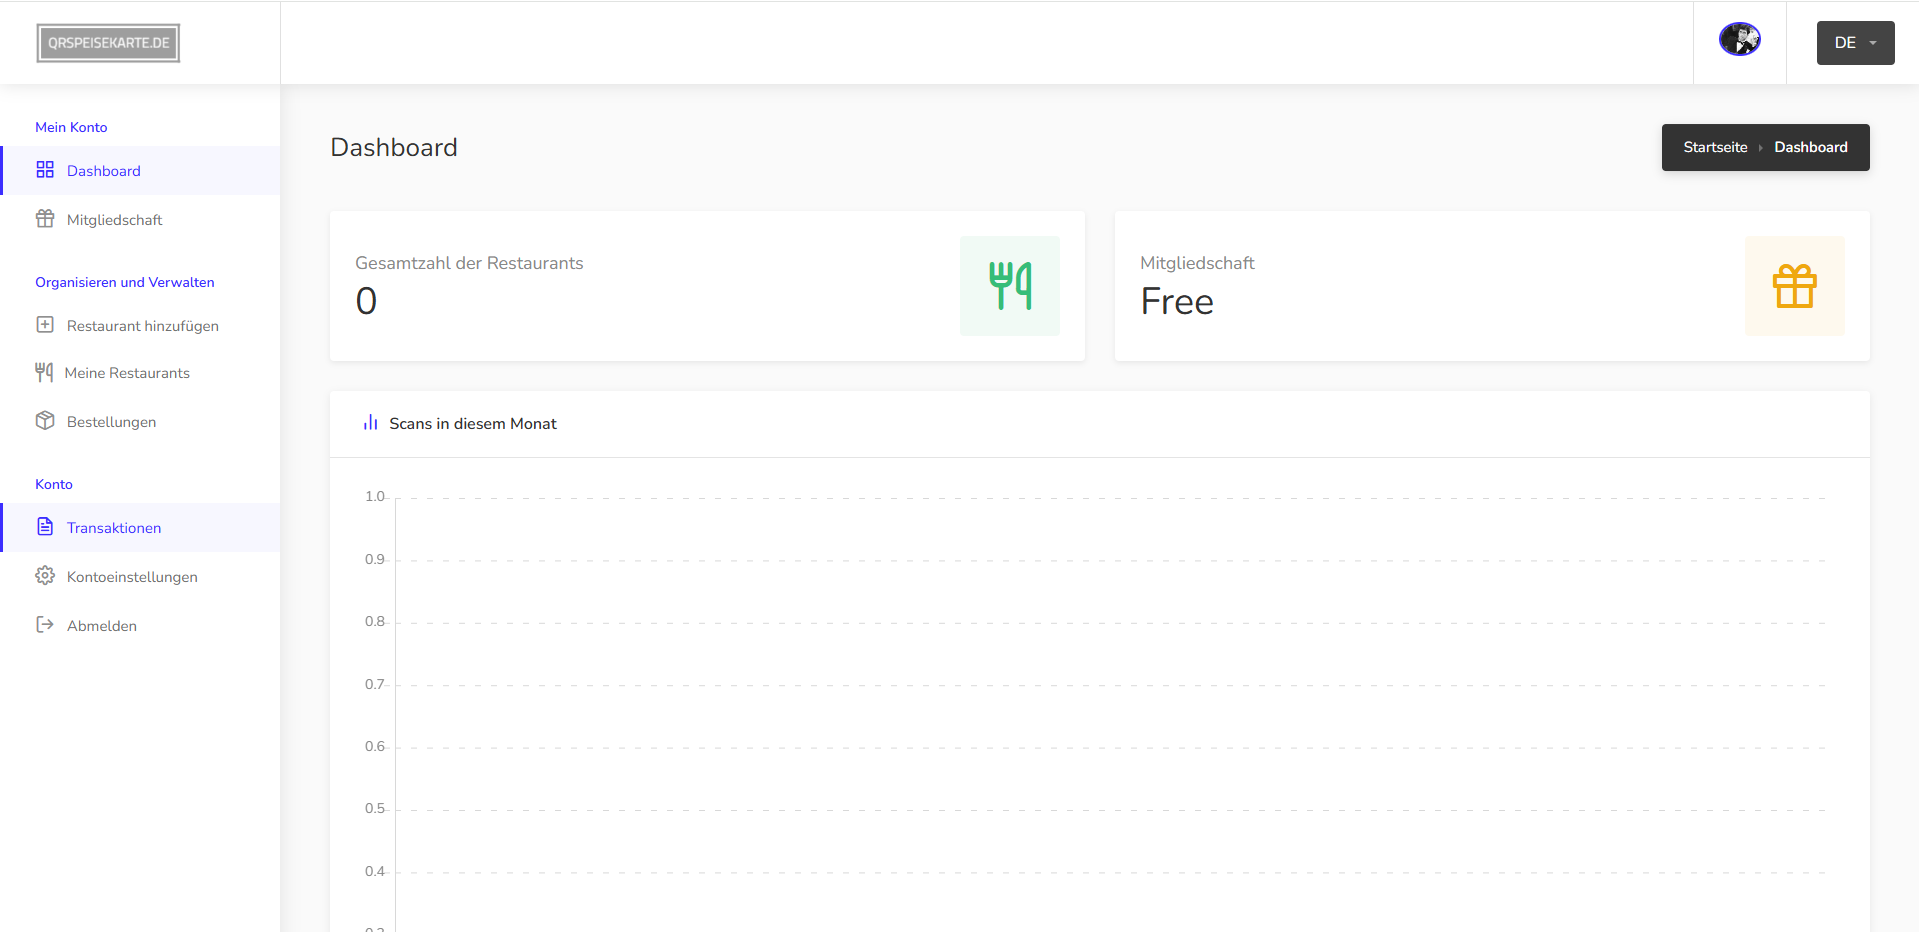This screenshot has height=932, width=1919.
Task: Click the fork-and-knife icon beside Meine Restaurants
Action: pos(44,373)
